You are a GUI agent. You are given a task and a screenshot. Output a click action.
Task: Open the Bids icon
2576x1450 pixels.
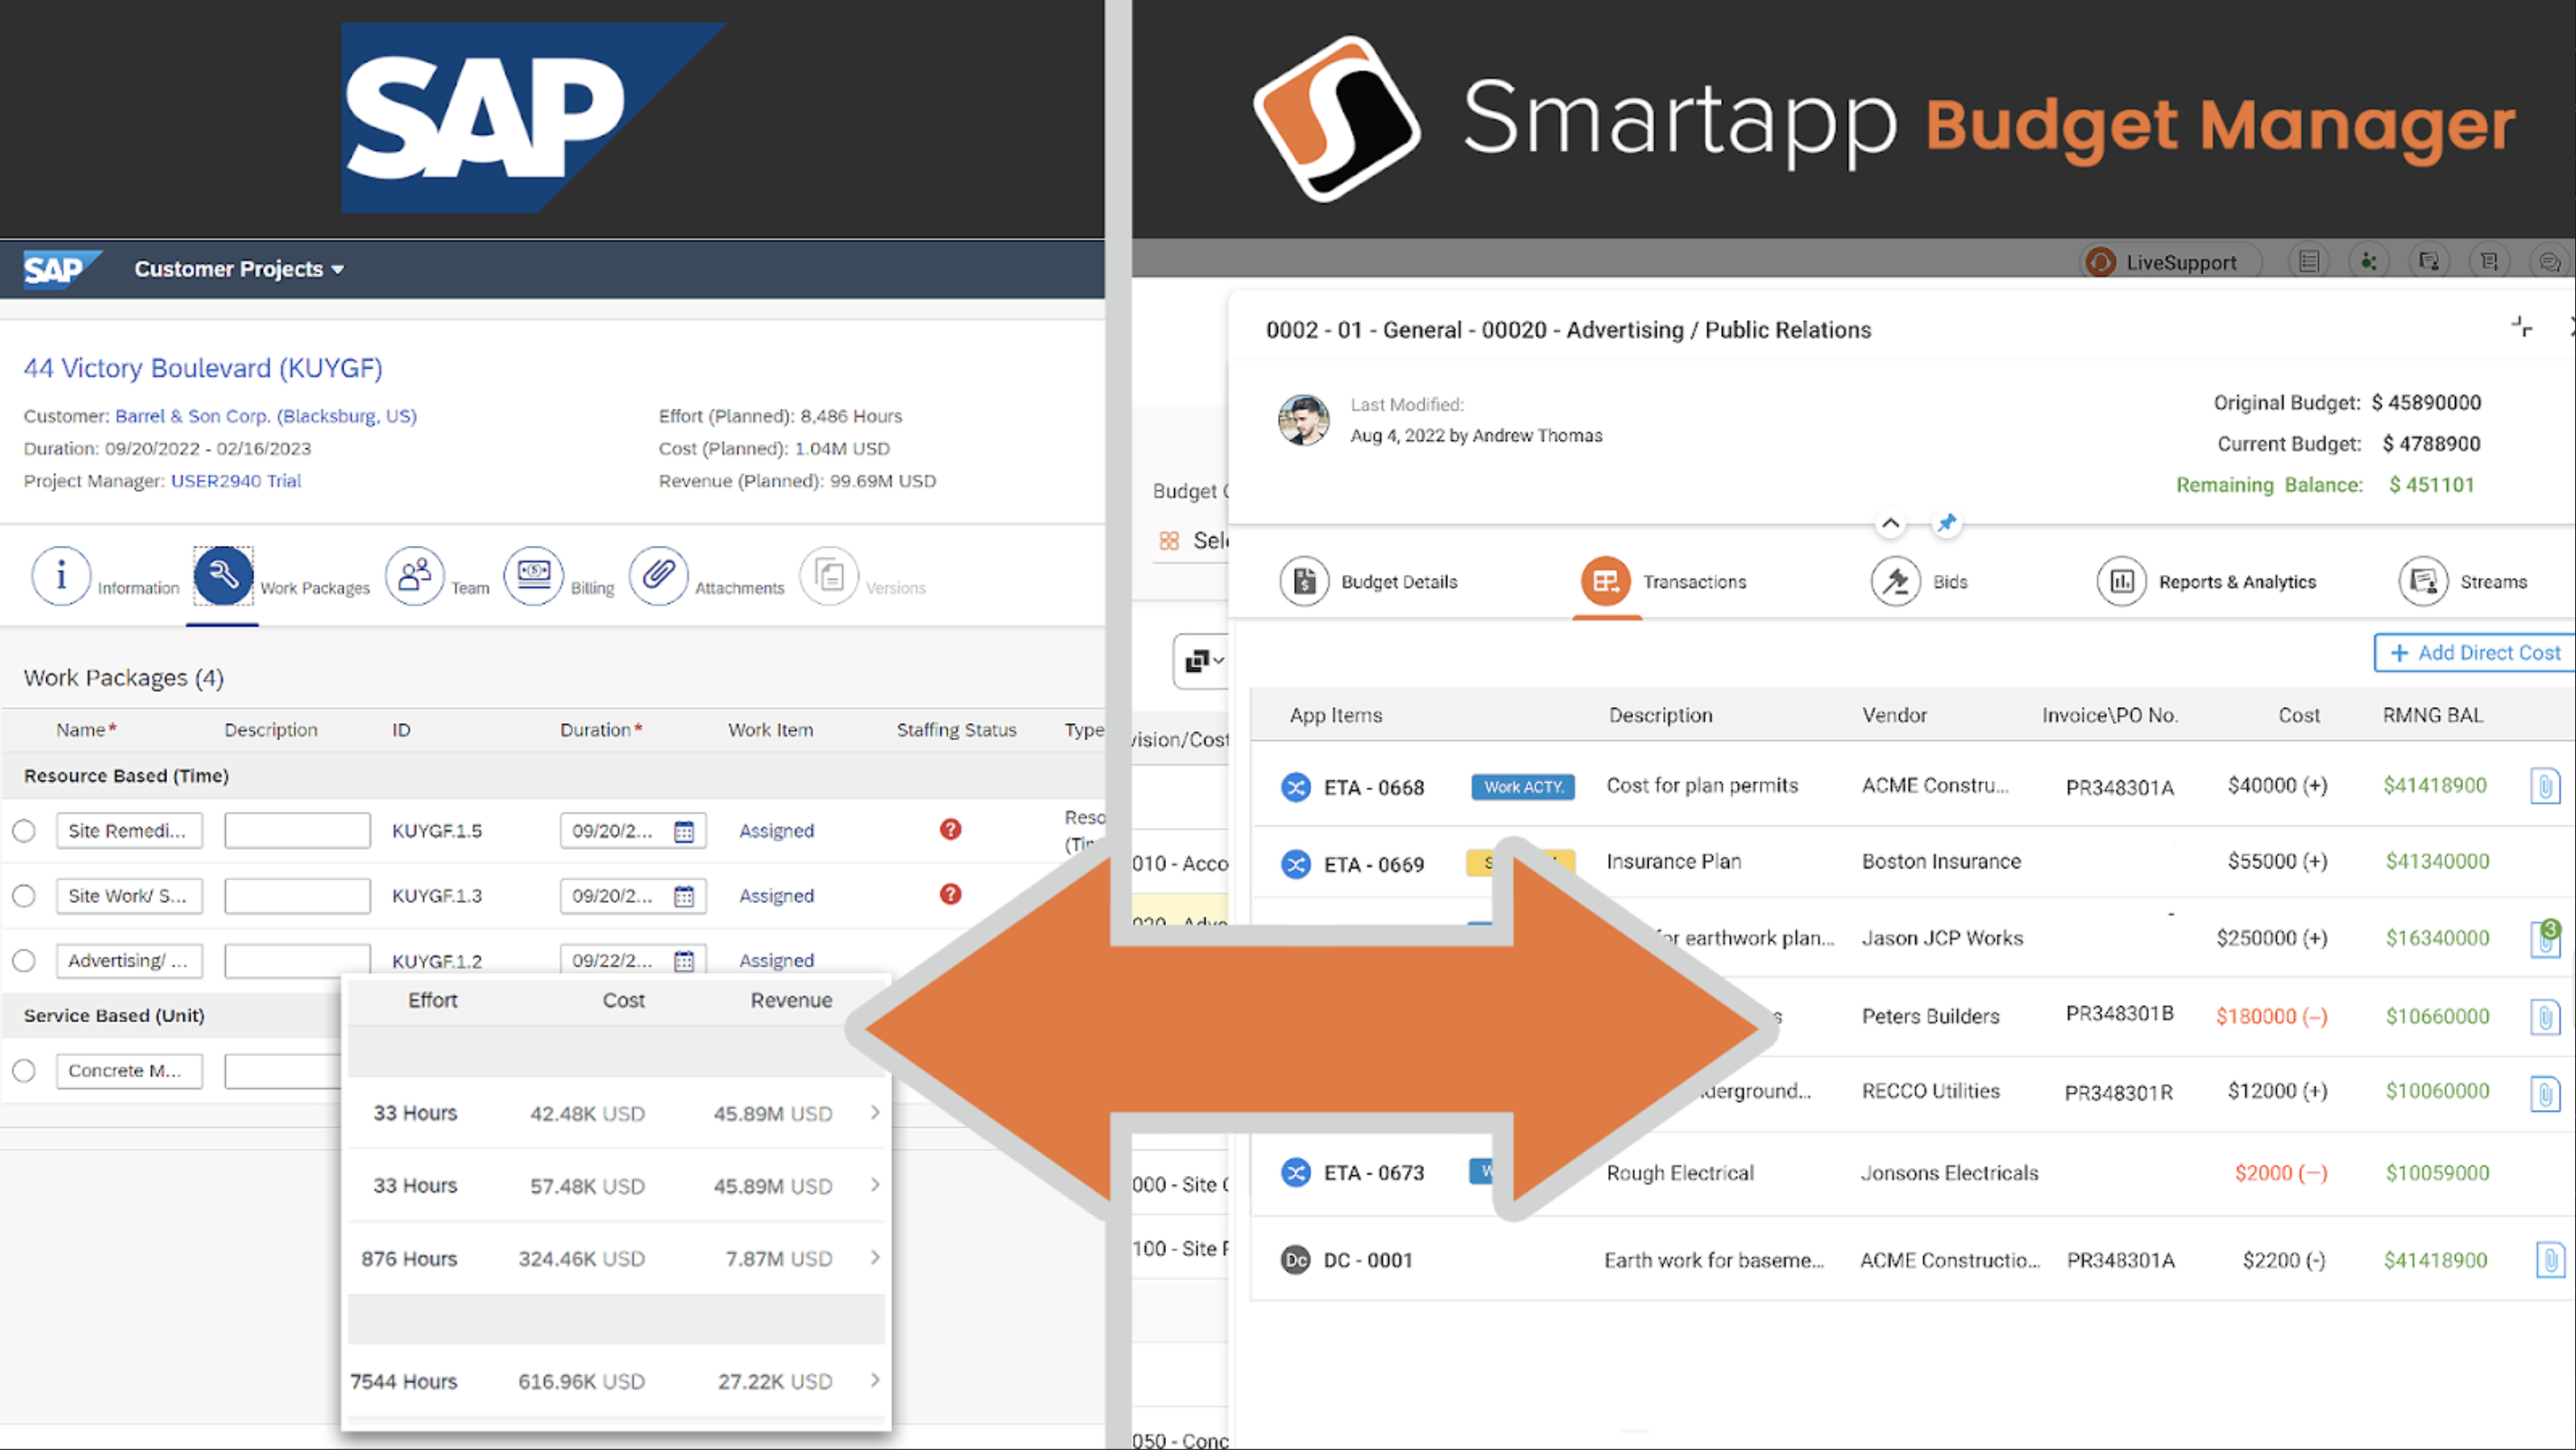point(1895,581)
